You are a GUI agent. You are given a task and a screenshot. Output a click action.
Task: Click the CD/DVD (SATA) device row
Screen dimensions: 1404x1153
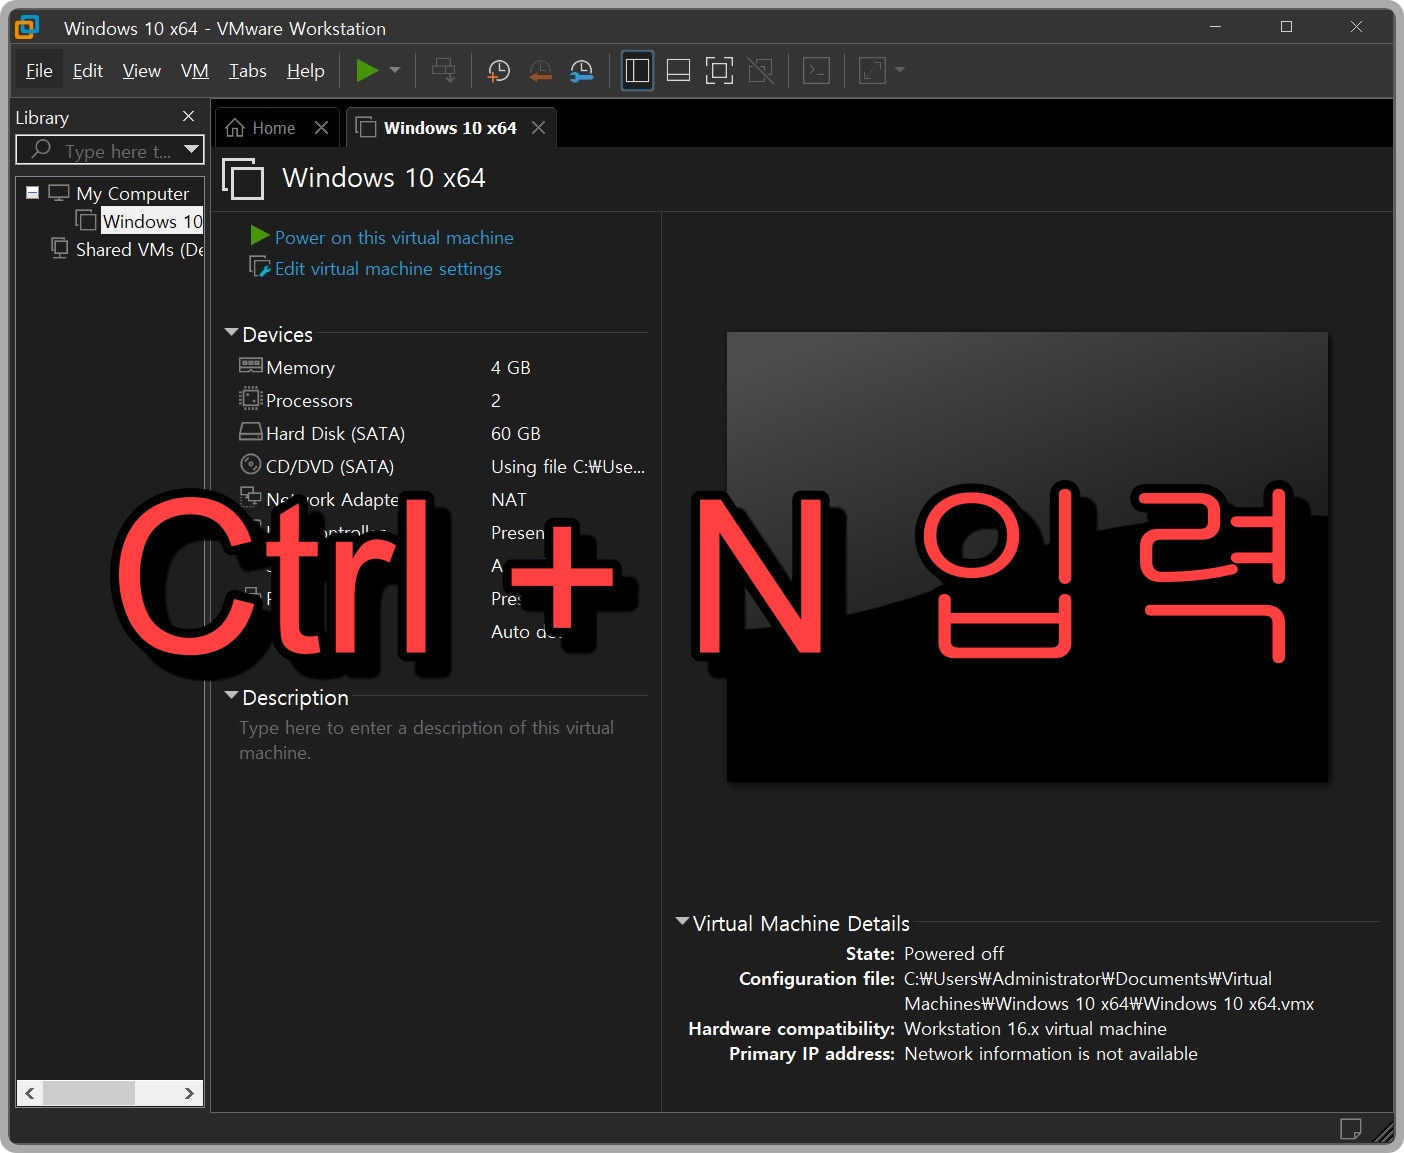point(442,466)
